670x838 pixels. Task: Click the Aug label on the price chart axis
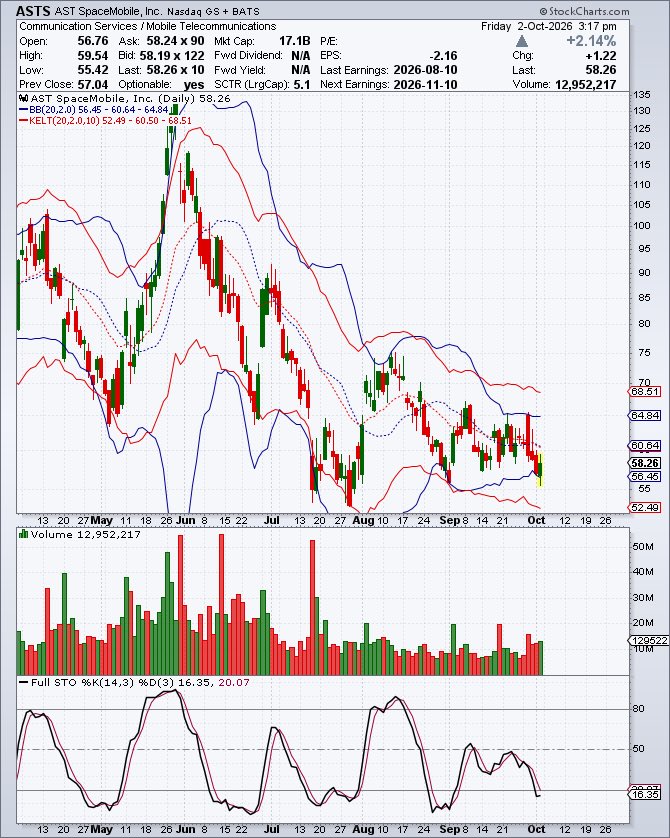pyautogui.click(x=363, y=520)
